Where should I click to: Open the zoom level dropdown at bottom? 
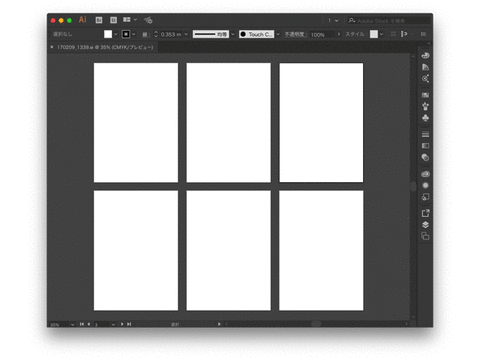(x=73, y=324)
